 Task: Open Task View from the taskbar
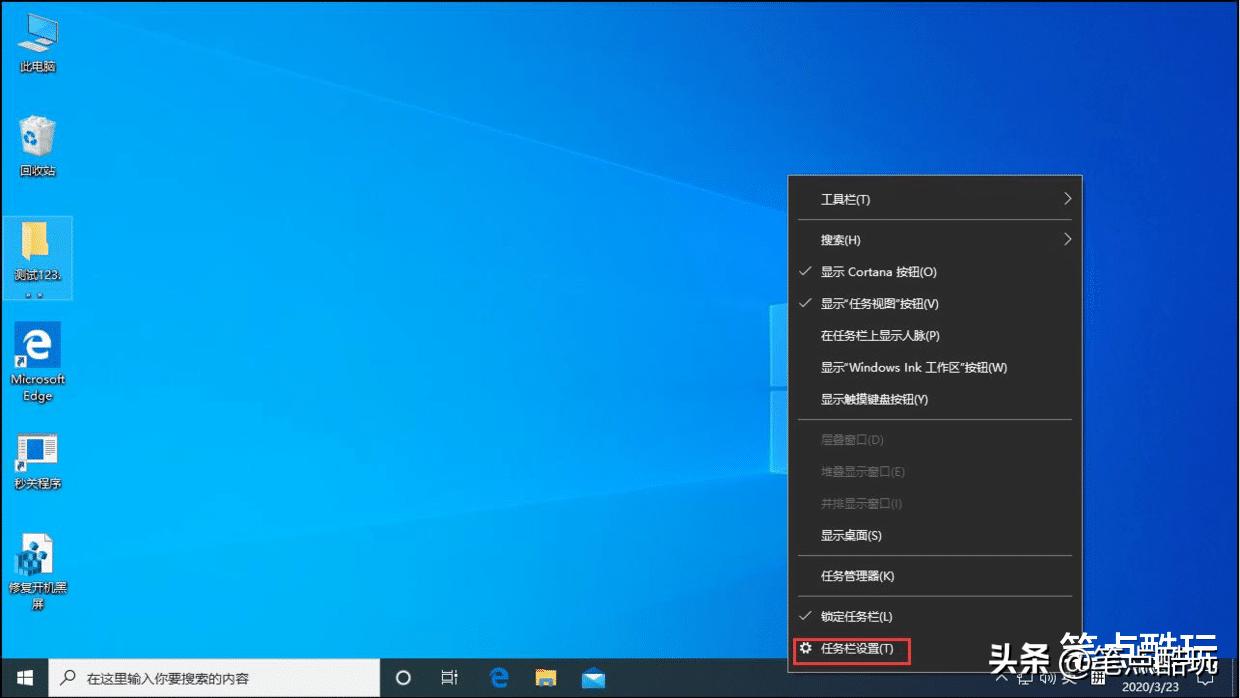point(449,677)
